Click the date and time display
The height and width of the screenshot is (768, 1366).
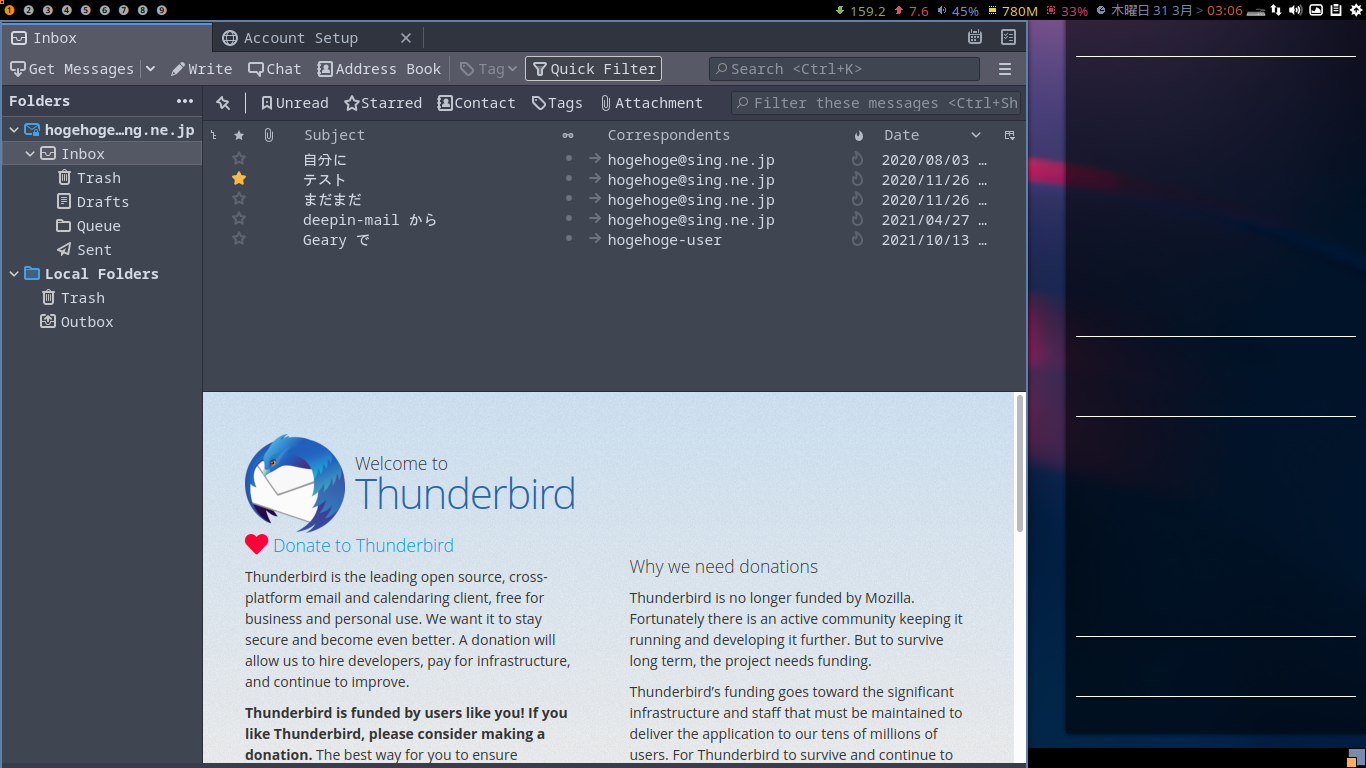pos(1169,11)
